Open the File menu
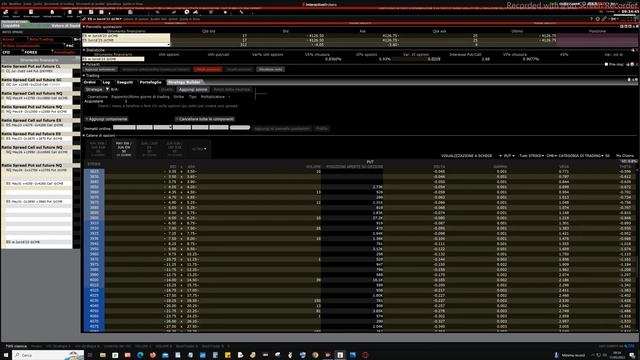 [x=4, y=4]
